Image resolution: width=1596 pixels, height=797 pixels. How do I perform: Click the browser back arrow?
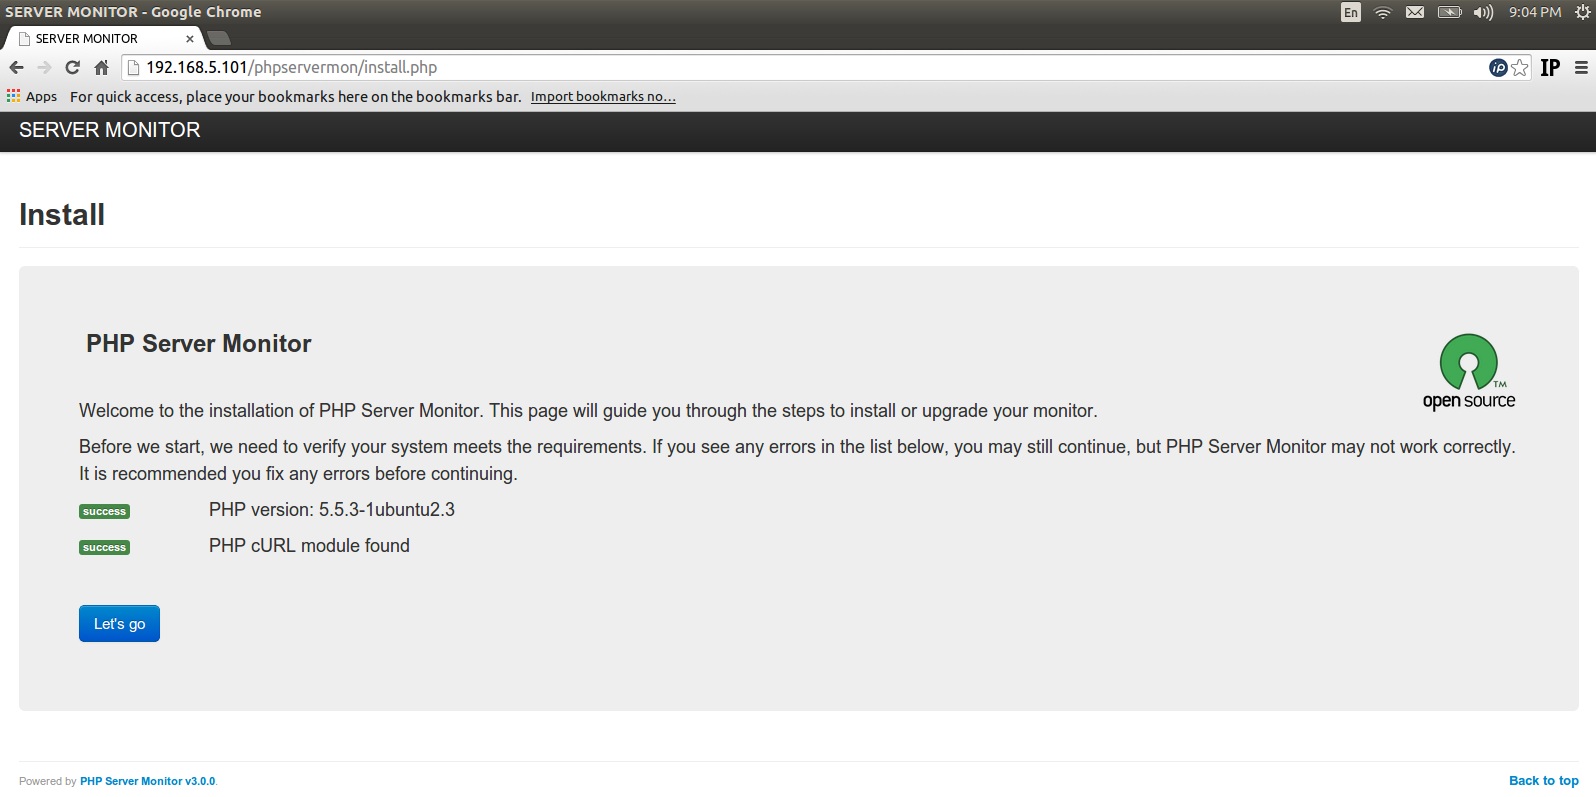coord(16,68)
